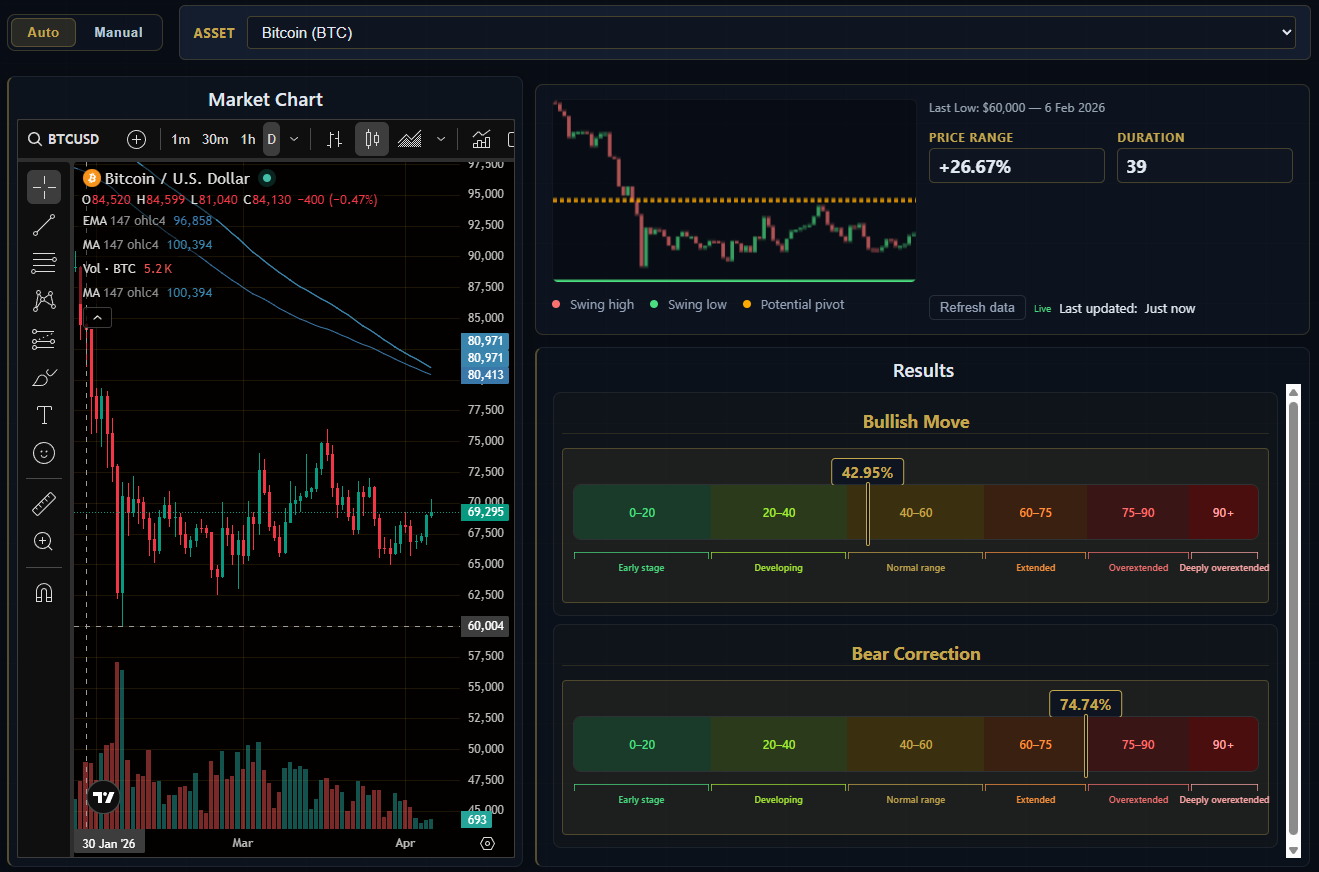Click the 60,004 price level label
The width and height of the screenshot is (1319, 872).
coord(485,626)
